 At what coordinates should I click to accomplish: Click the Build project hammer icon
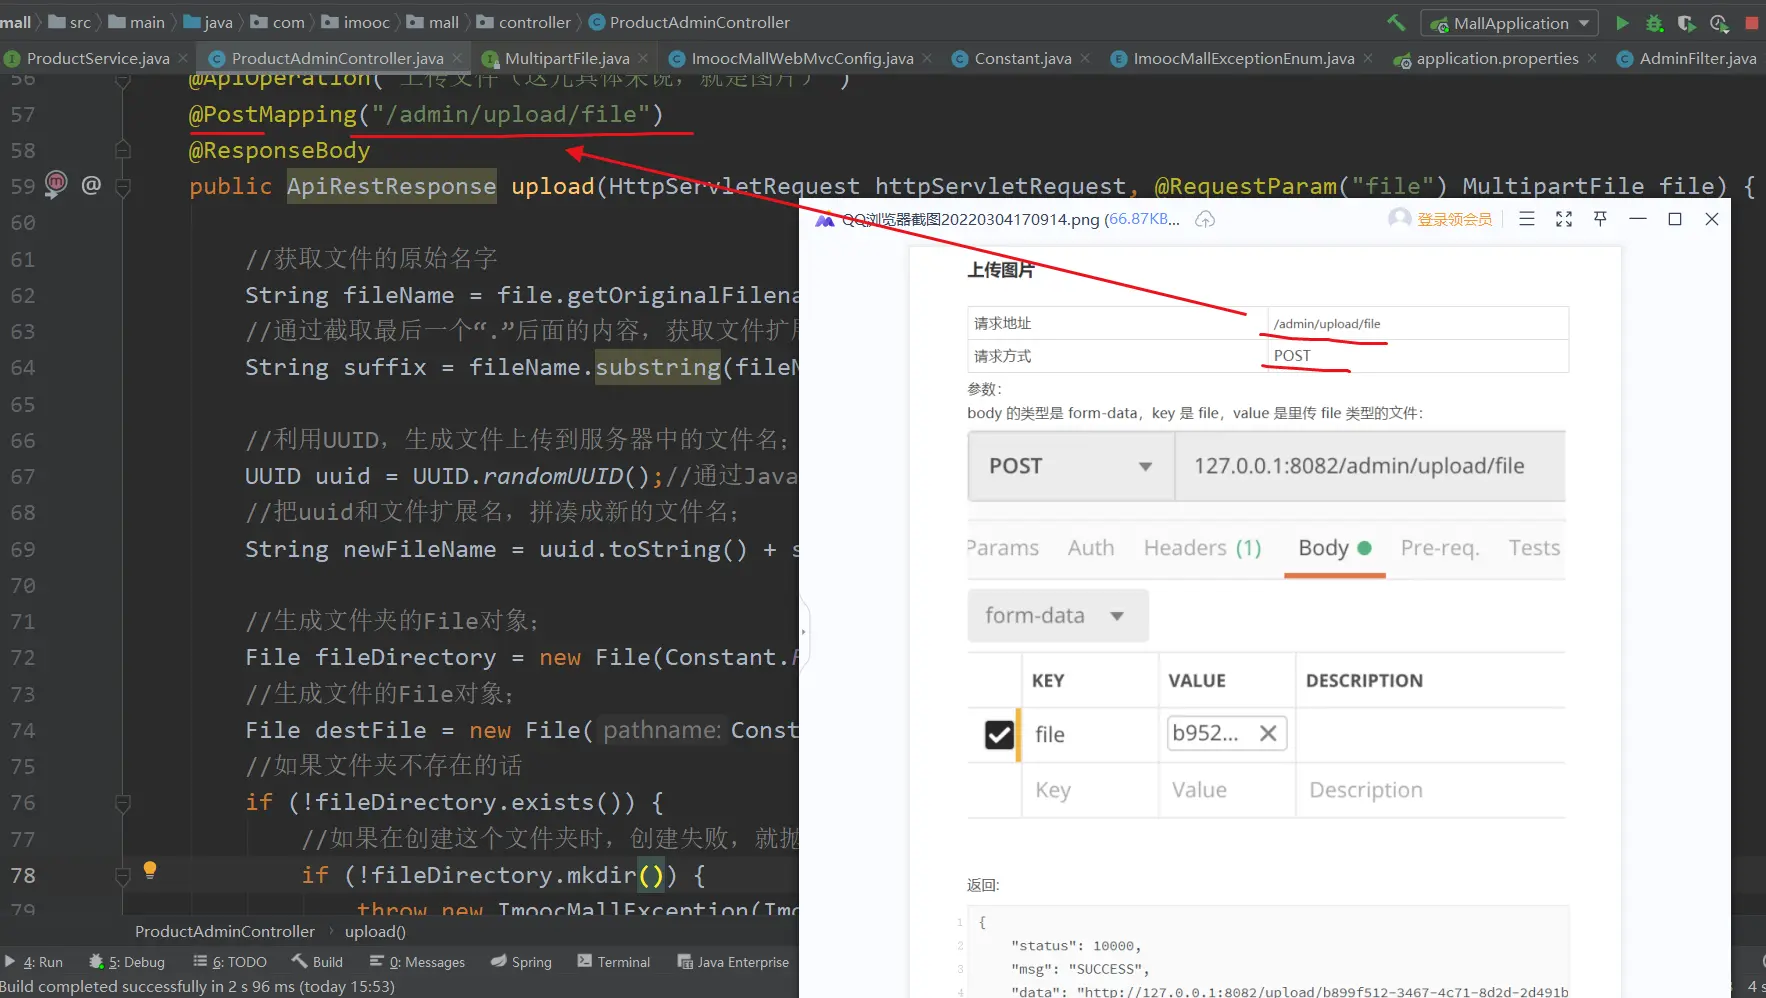[x=1396, y=22]
